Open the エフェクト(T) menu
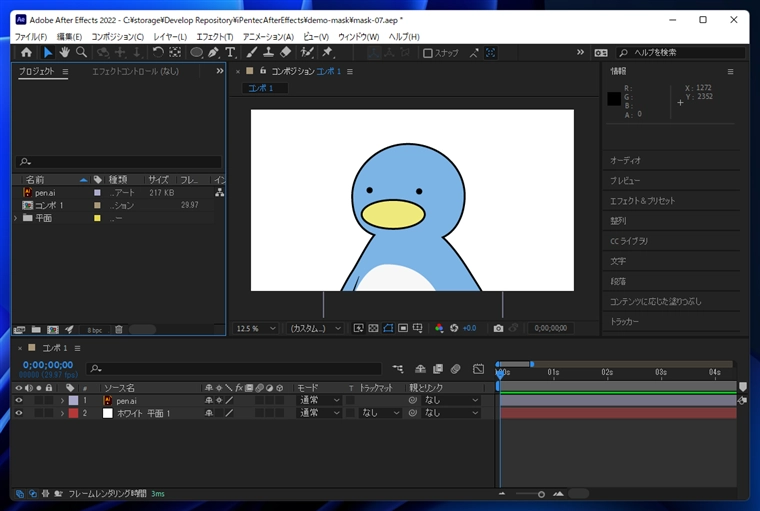This screenshot has width=760, height=511. (x=214, y=37)
